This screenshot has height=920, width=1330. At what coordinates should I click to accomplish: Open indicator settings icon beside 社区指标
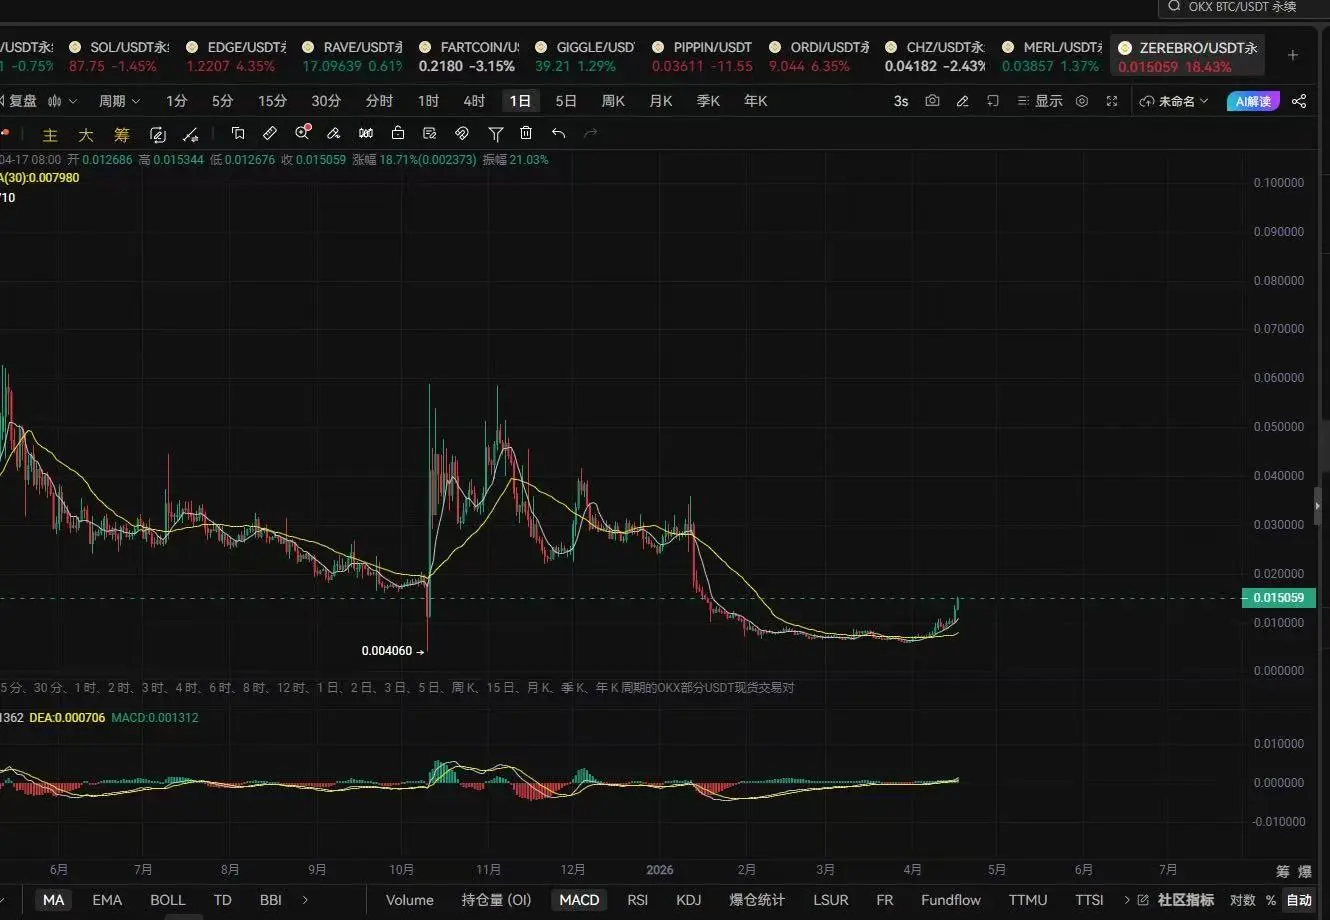tap(1143, 900)
